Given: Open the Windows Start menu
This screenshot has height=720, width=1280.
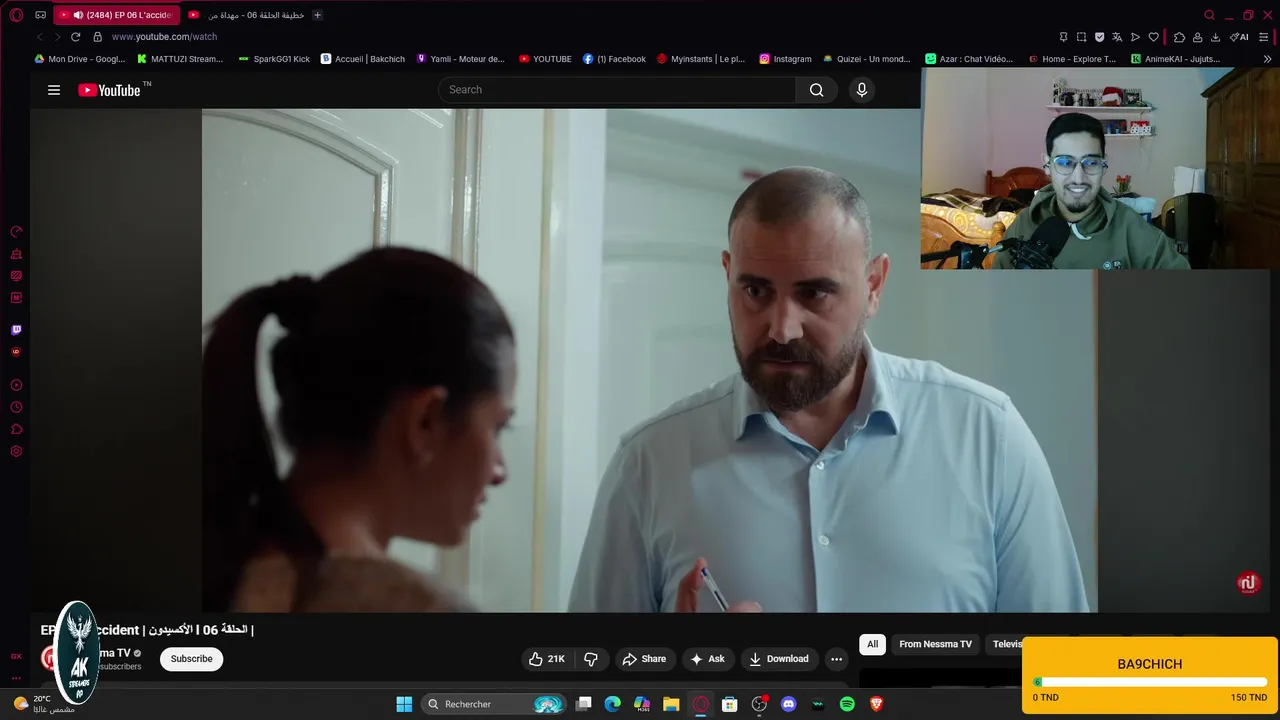Looking at the screenshot, I should 404,704.
